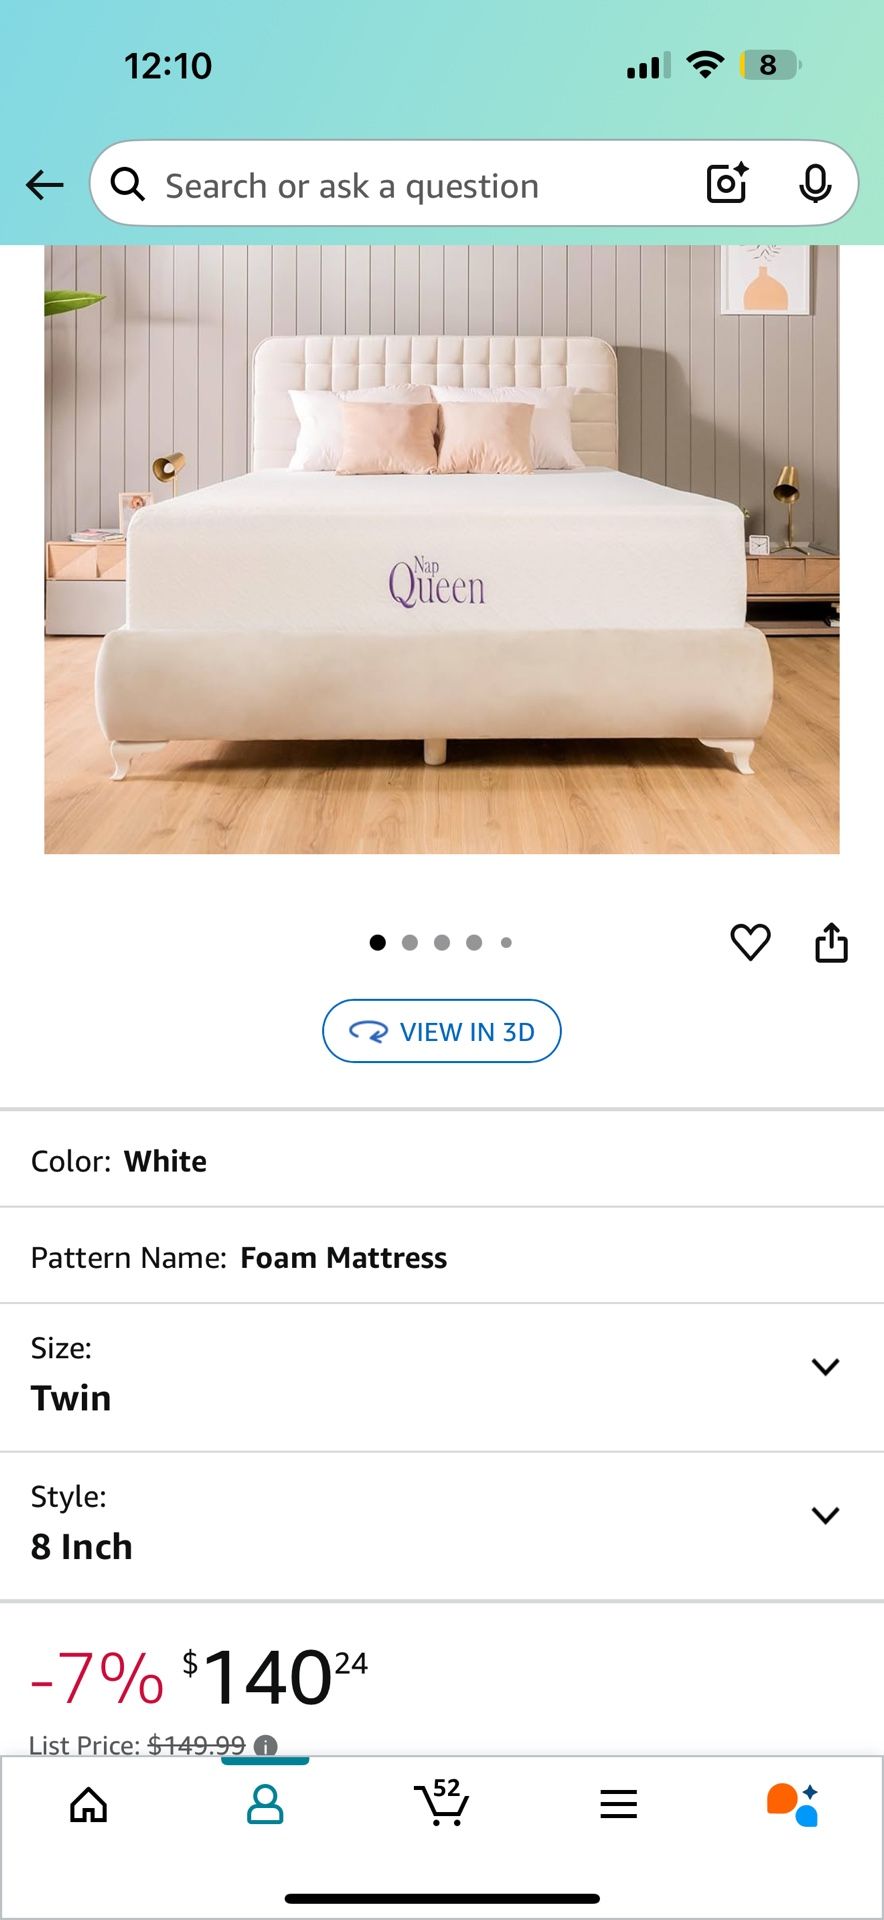Screen dimensions: 884x1920
Task: Open camera lens search icon
Action: tap(727, 184)
